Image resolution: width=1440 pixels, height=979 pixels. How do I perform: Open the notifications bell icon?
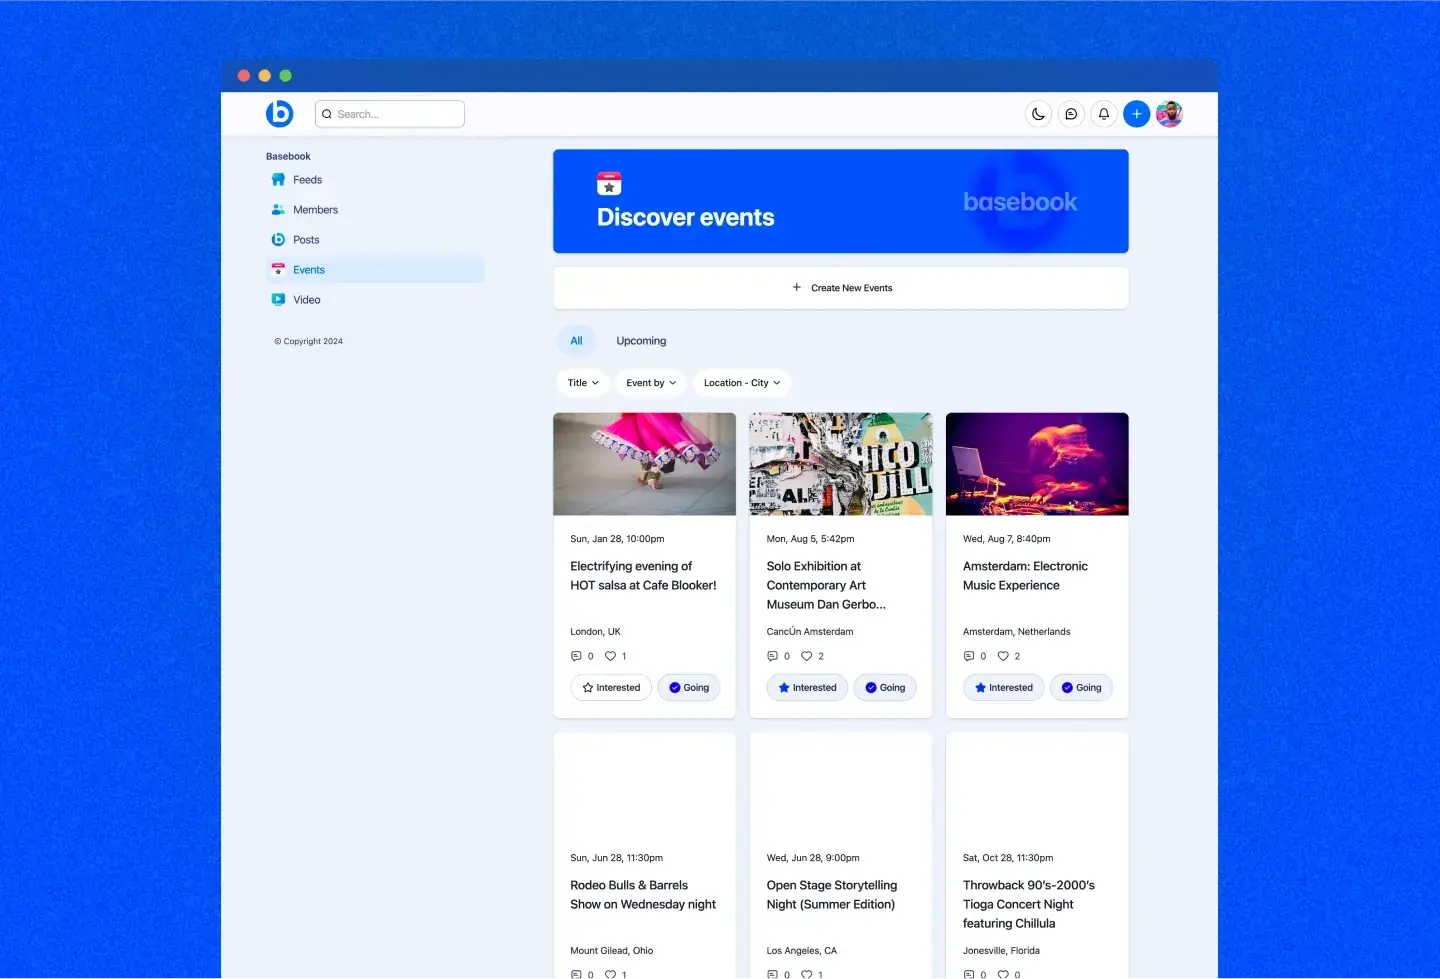[1104, 114]
